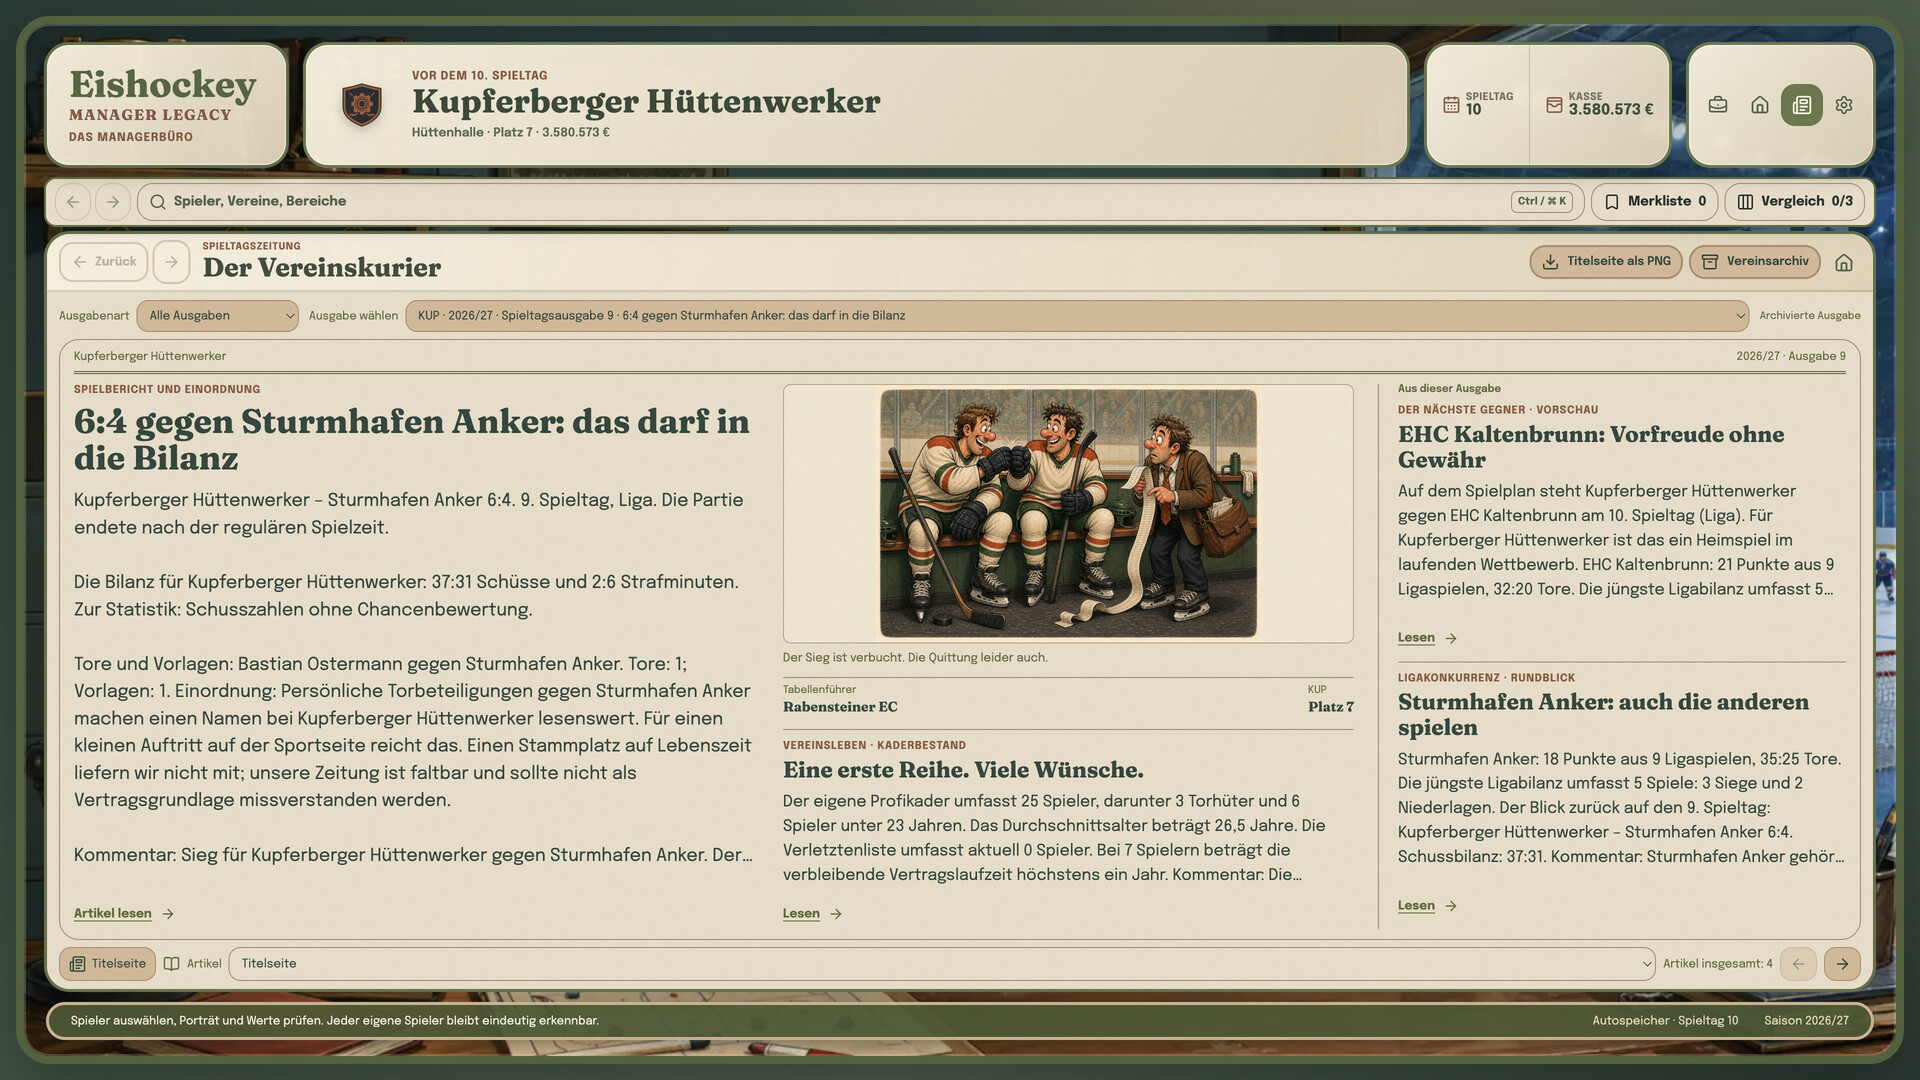Open the Titelseite article selector dropdown

point(941,964)
